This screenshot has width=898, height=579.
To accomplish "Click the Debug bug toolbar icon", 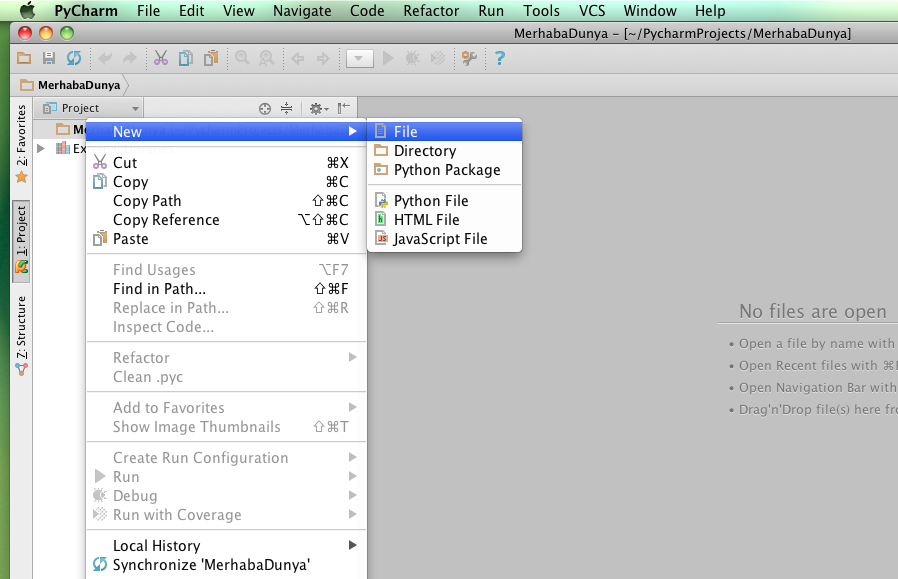I will 412,58.
